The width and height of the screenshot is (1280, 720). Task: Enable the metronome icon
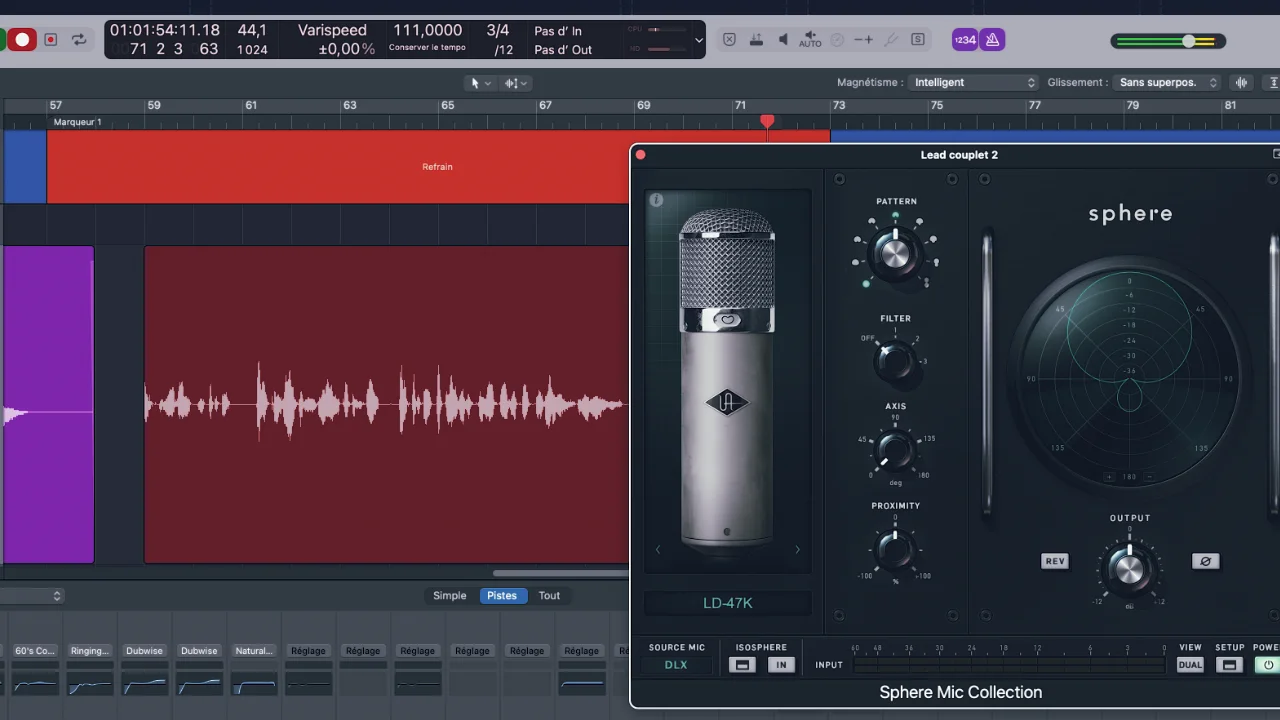pyautogui.click(x=992, y=39)
